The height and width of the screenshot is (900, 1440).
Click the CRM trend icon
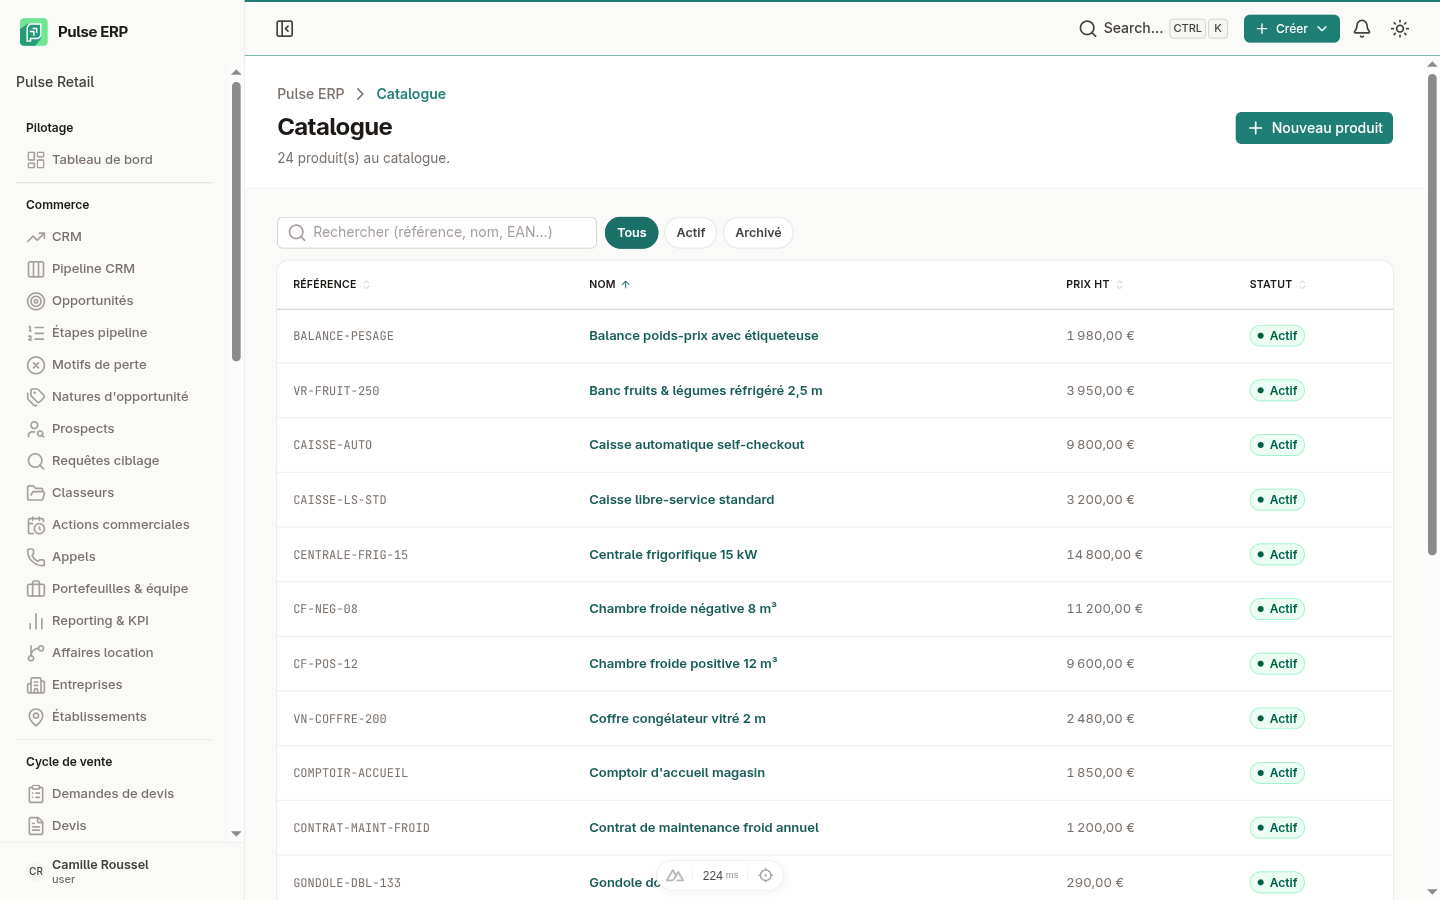pos(36,237)
